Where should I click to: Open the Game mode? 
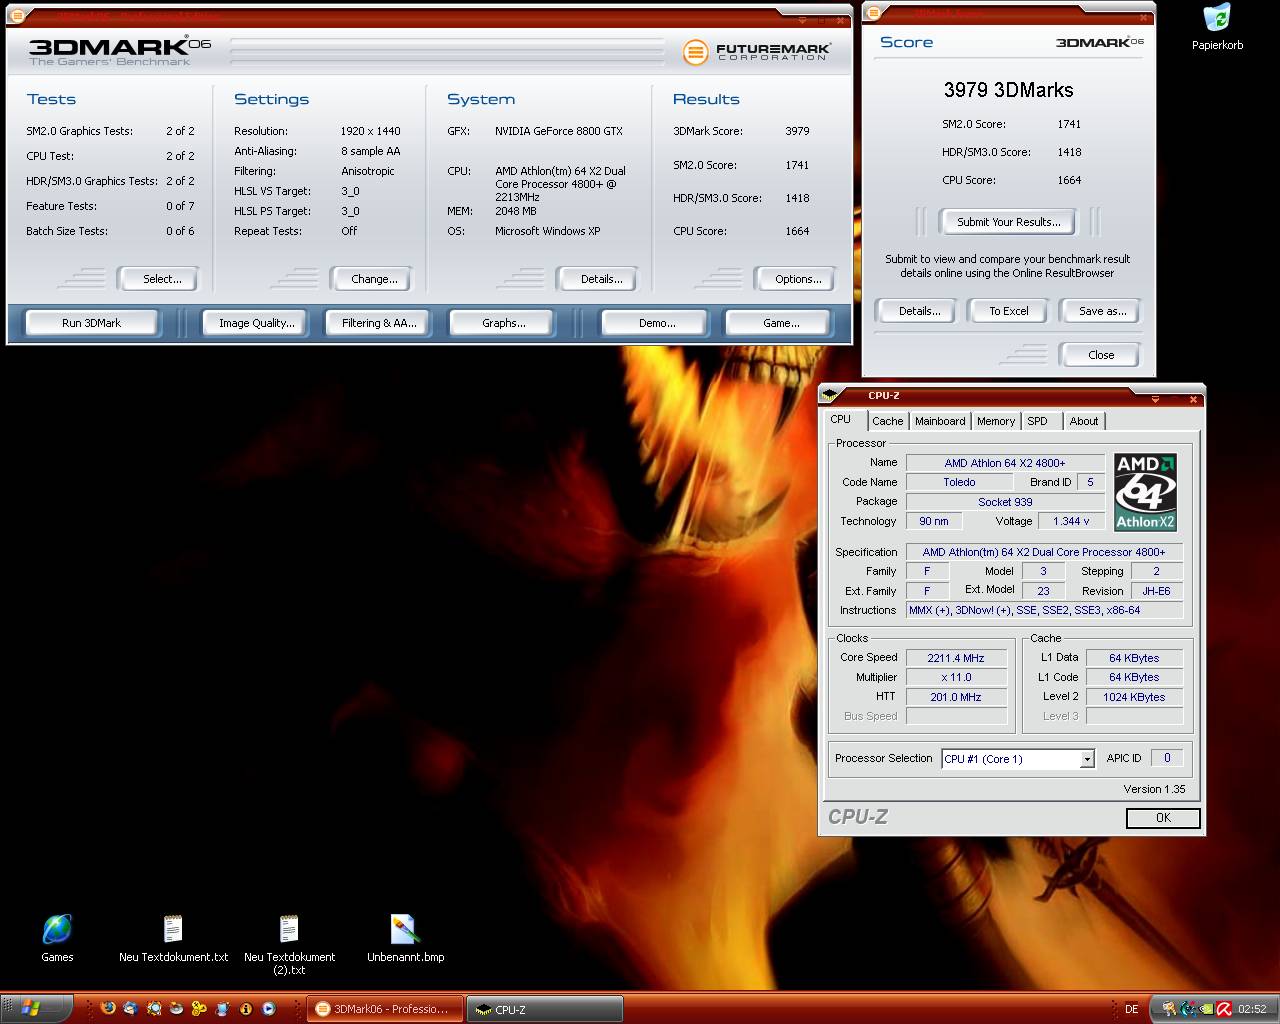(781, 323)
